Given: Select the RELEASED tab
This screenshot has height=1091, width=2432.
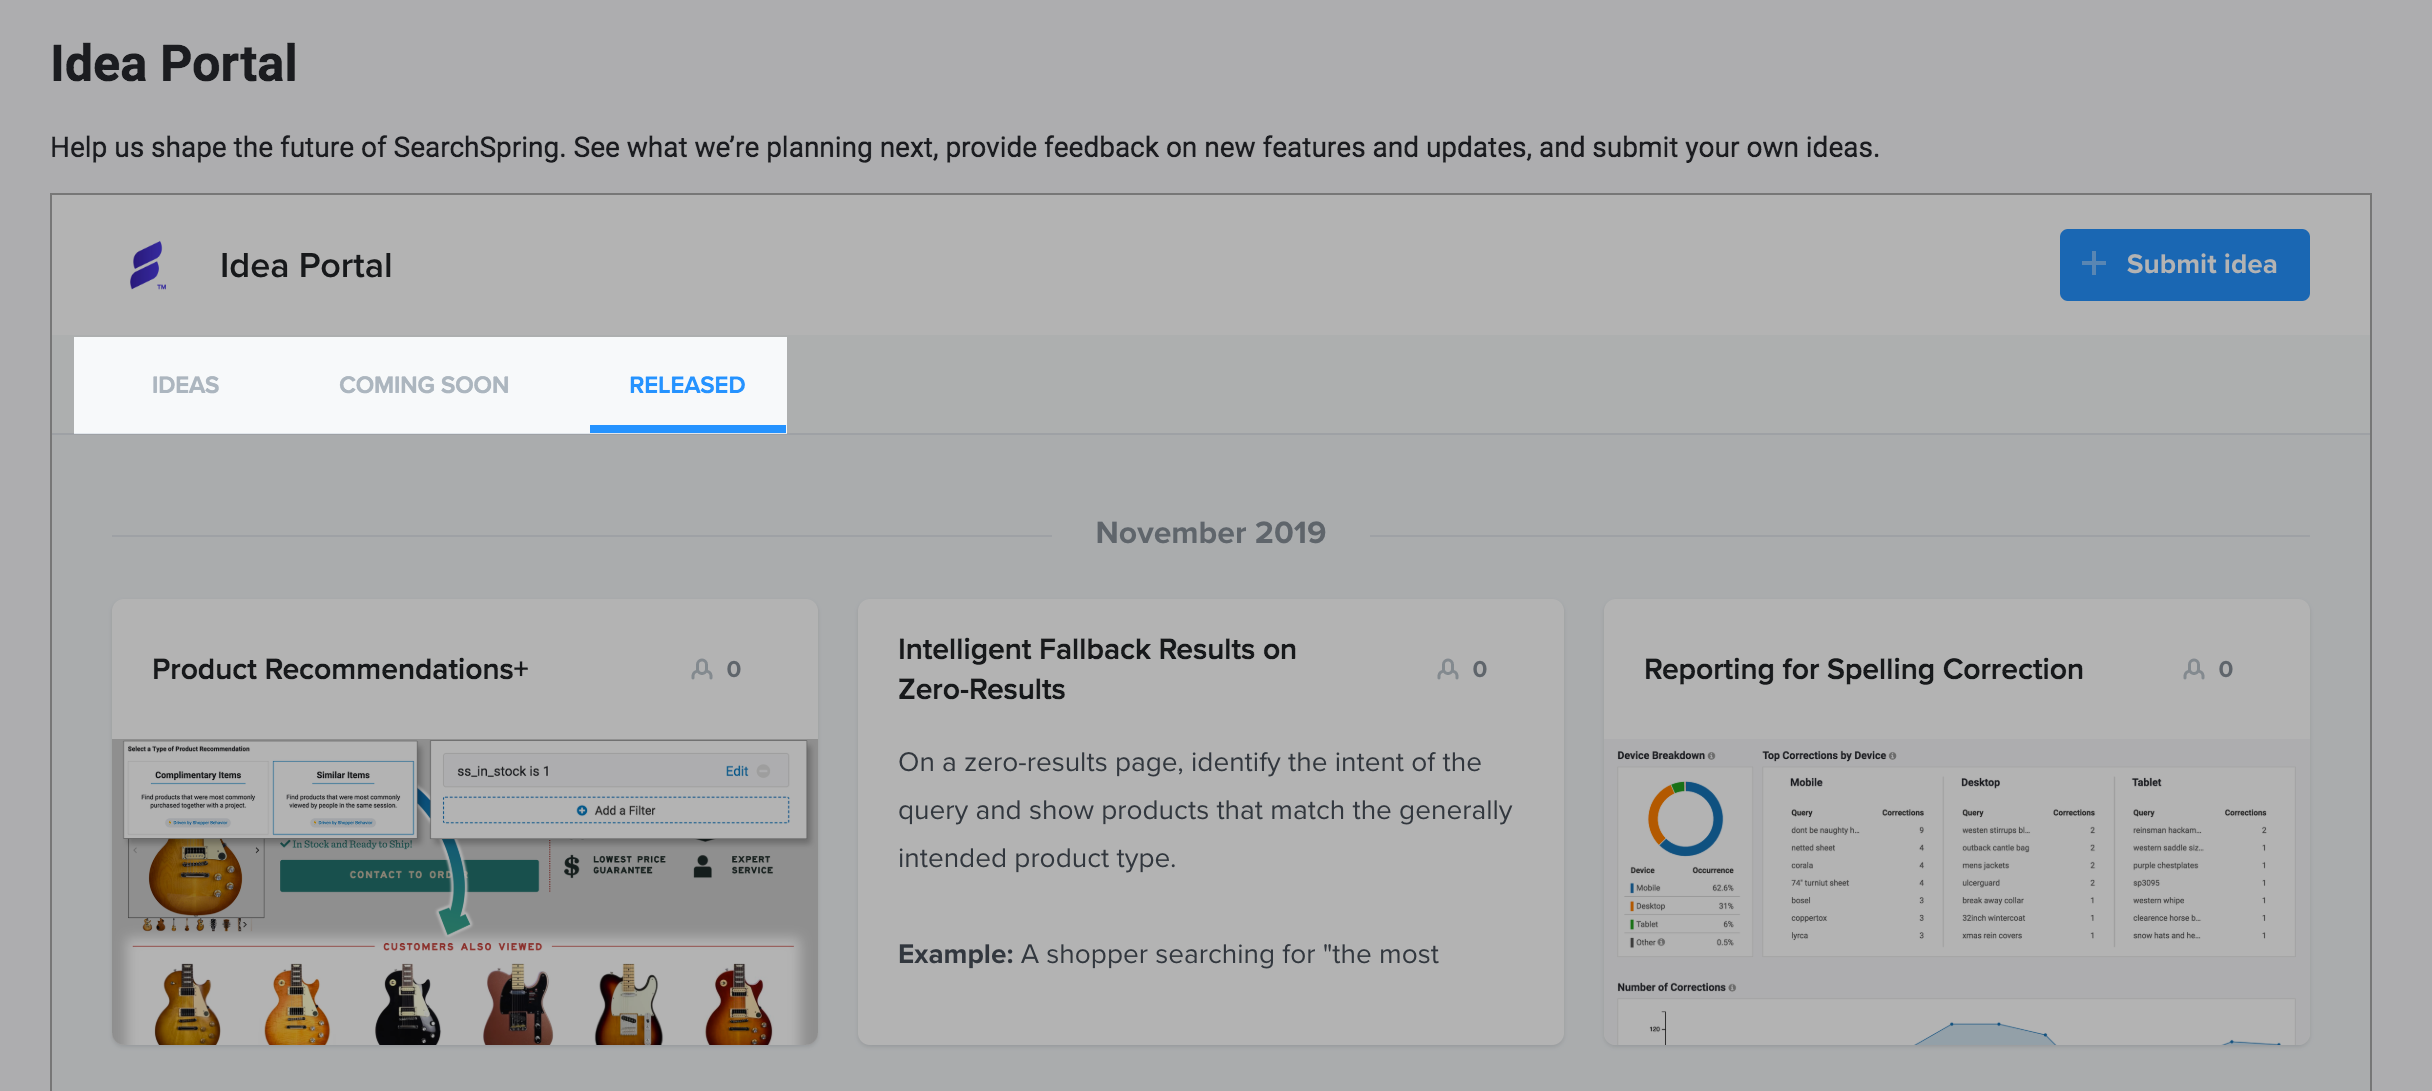Looking at the screenshot, I should [687, 385].
